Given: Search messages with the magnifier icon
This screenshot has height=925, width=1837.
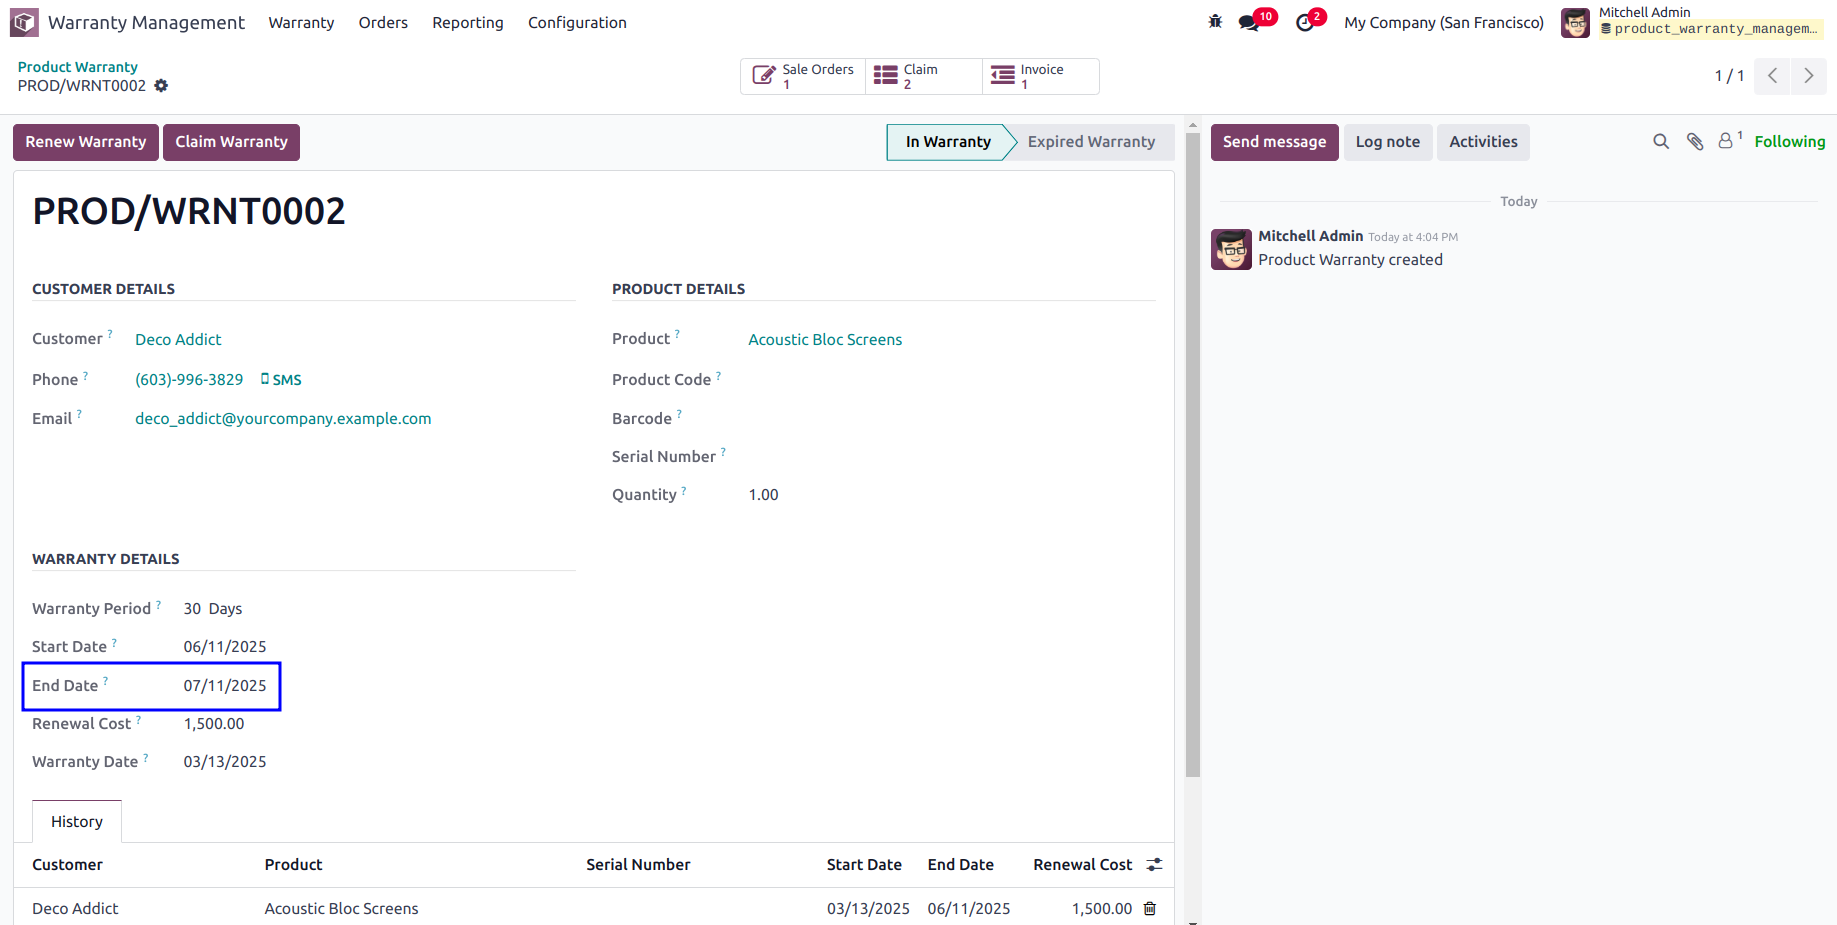Looking at the screenshot, I should (x=1661, y=142).
